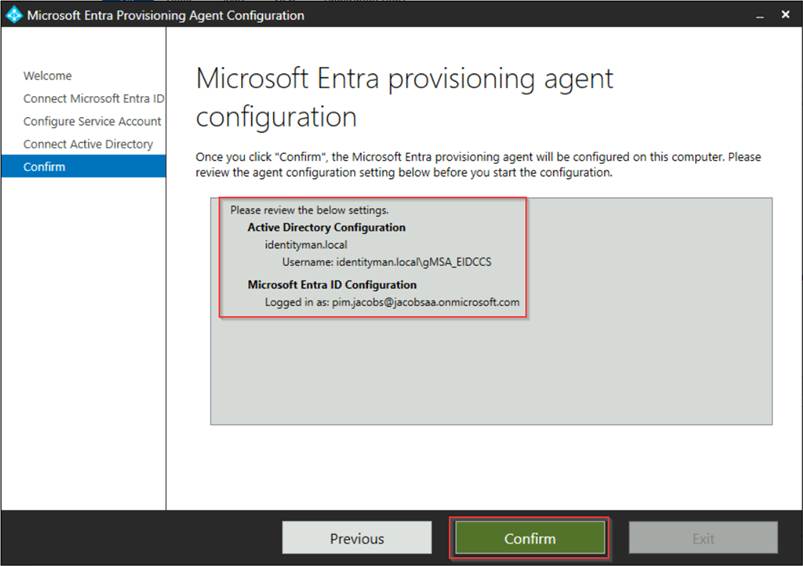The image size is (803, 566).
Task: Click the provisioning agent configuration page heading
Action: [404, 97]
